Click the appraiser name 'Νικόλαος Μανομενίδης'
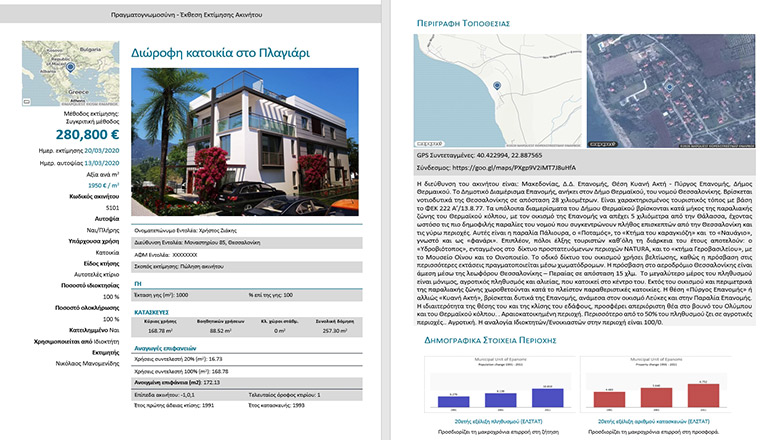770x440 pixels. click(x=87, y=363)
